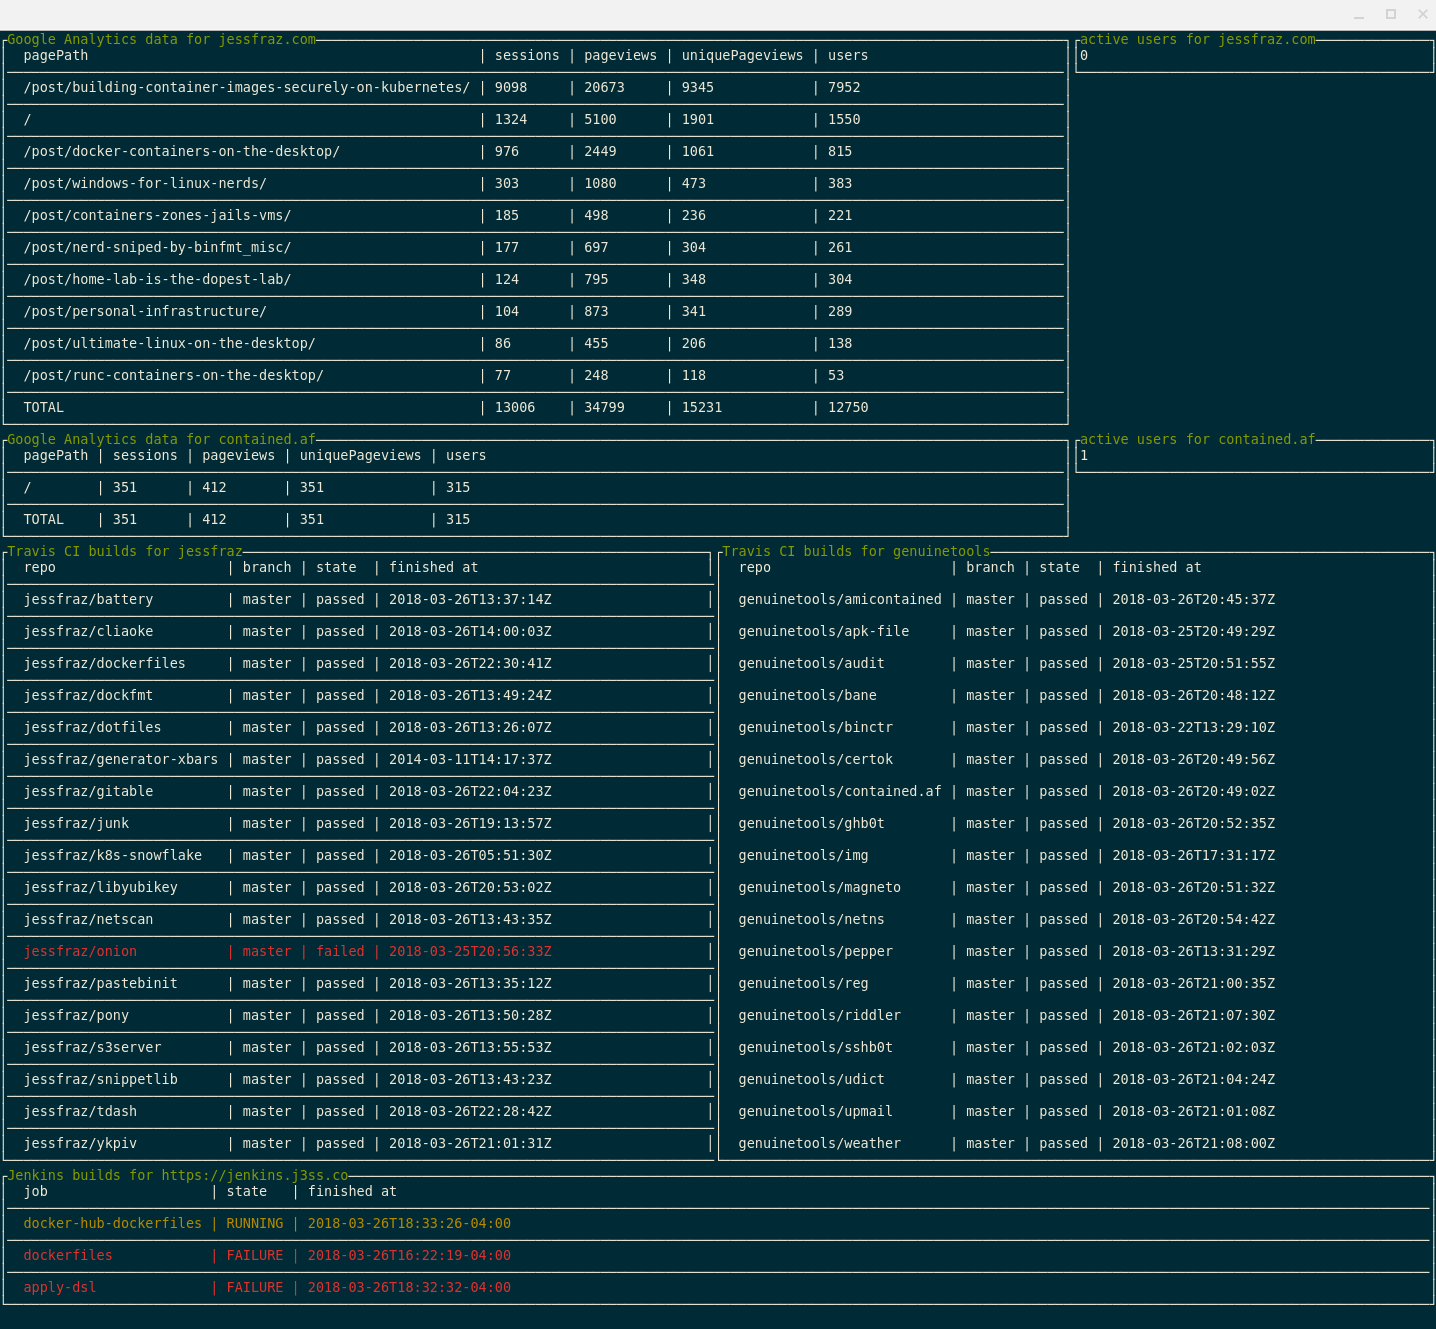
Task: Select jessfraz/pastebinit repo name
Action: (100, 984)
